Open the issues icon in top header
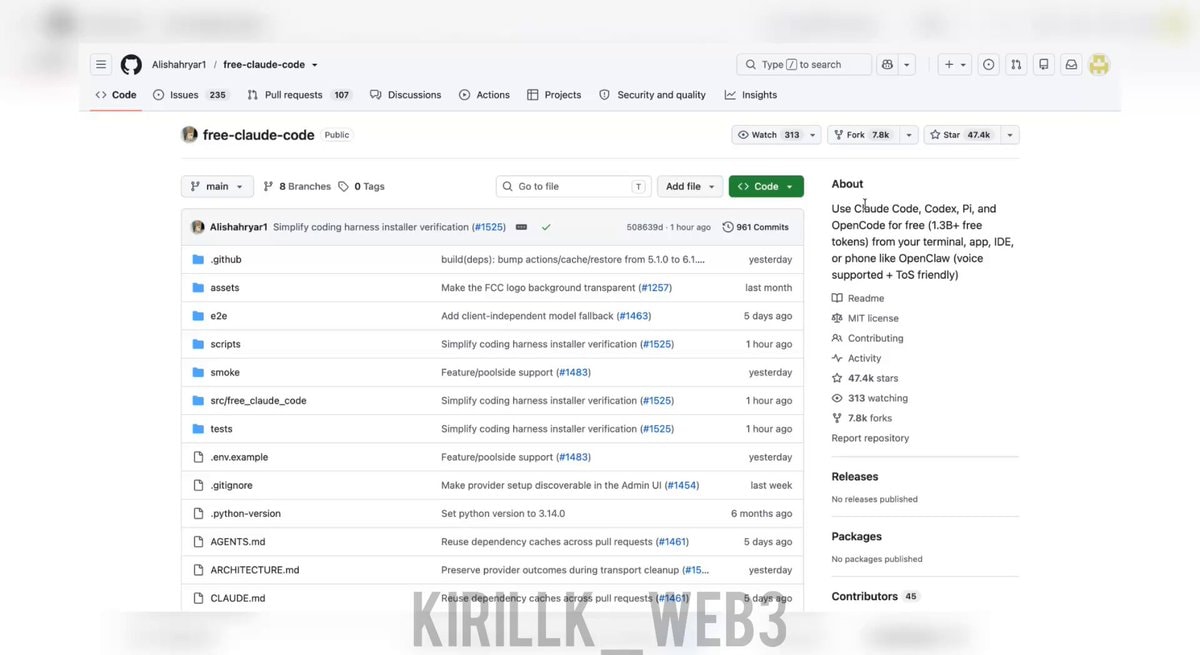This screenshot has width=1200, height=655. pos(989,65)
